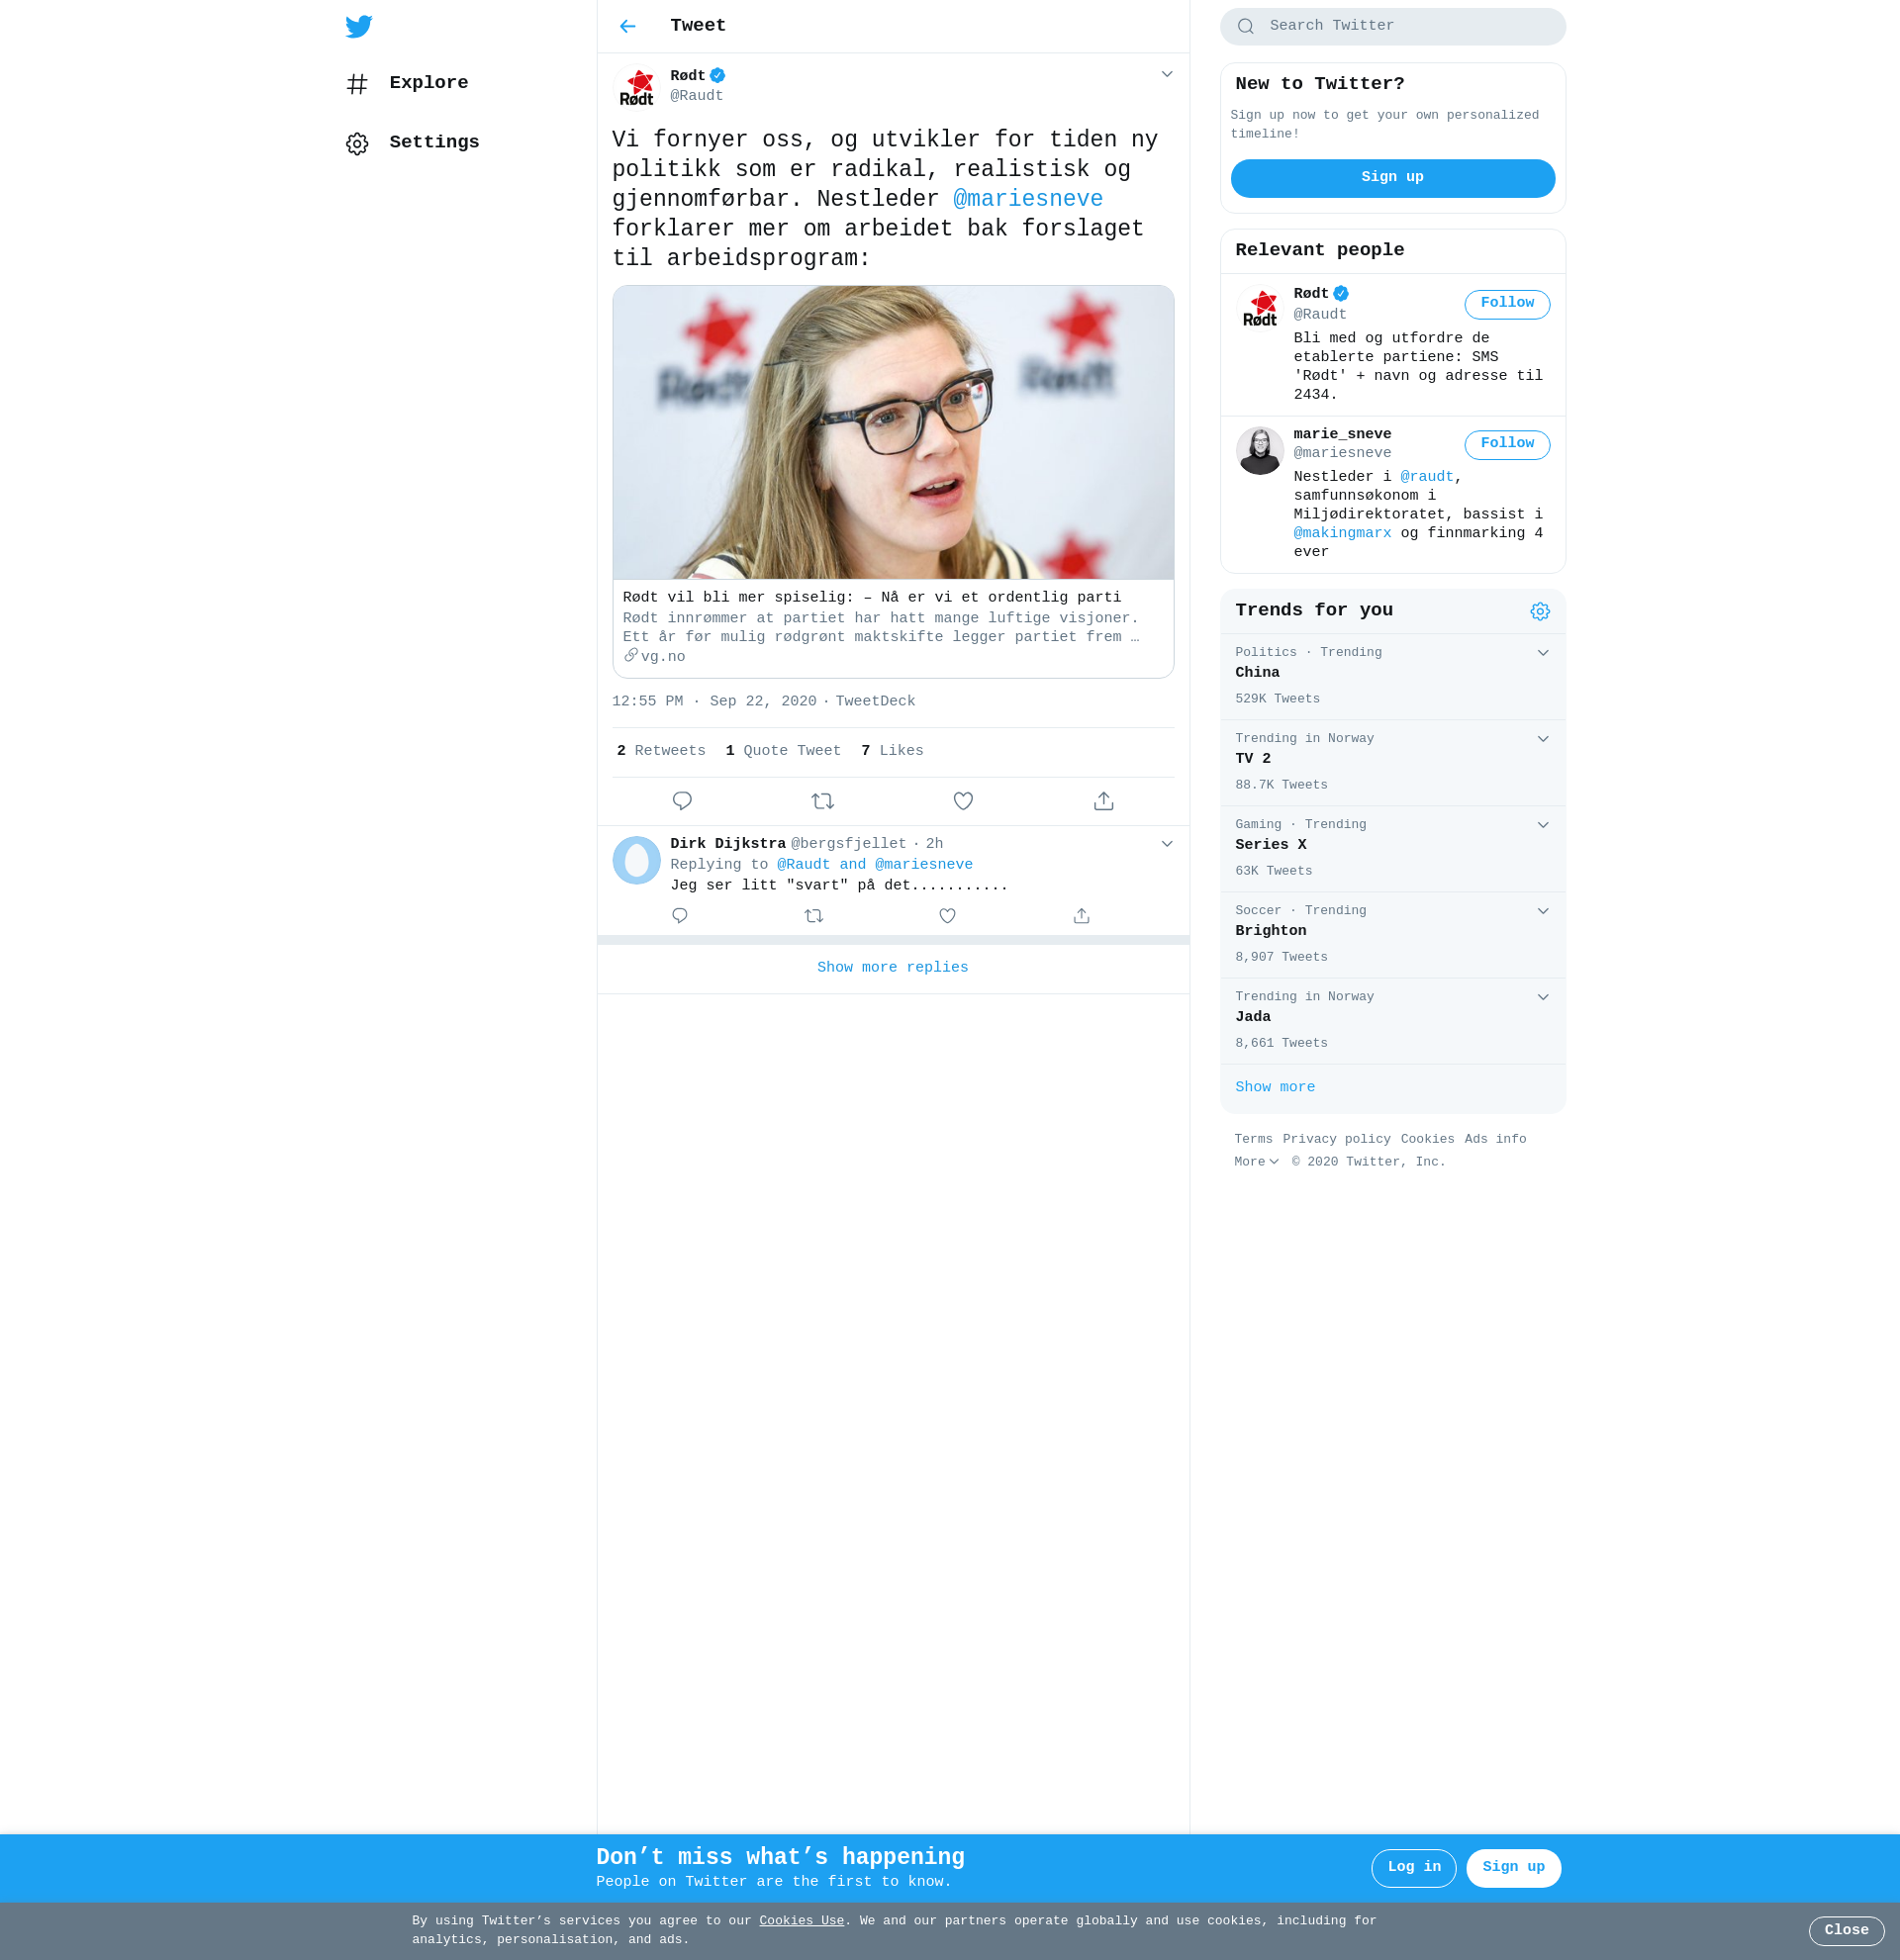Open the tweet's timestamp Sep 22, 2020

714,702
